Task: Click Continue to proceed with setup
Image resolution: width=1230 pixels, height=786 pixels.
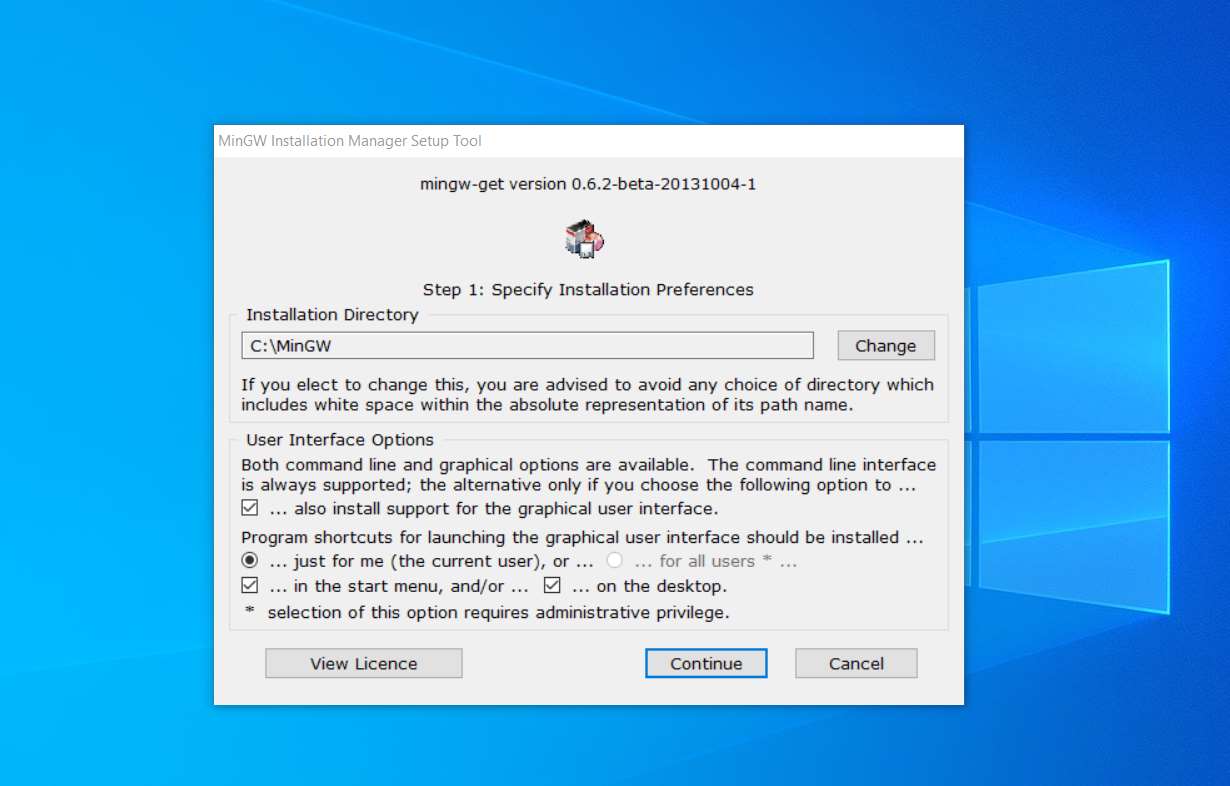Action: [706, 663]
